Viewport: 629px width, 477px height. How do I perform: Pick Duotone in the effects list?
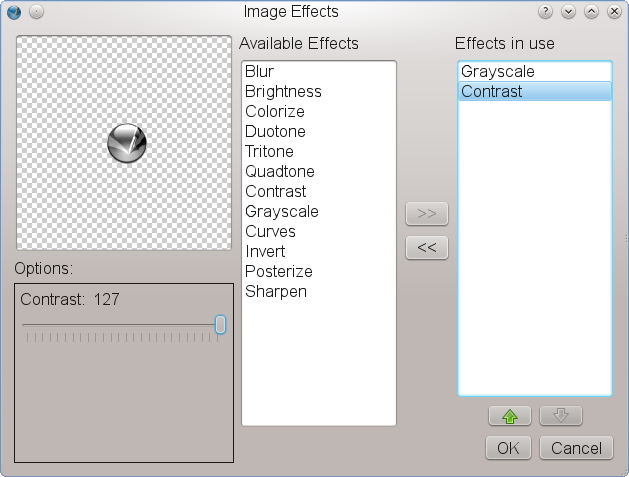(275, 132)
